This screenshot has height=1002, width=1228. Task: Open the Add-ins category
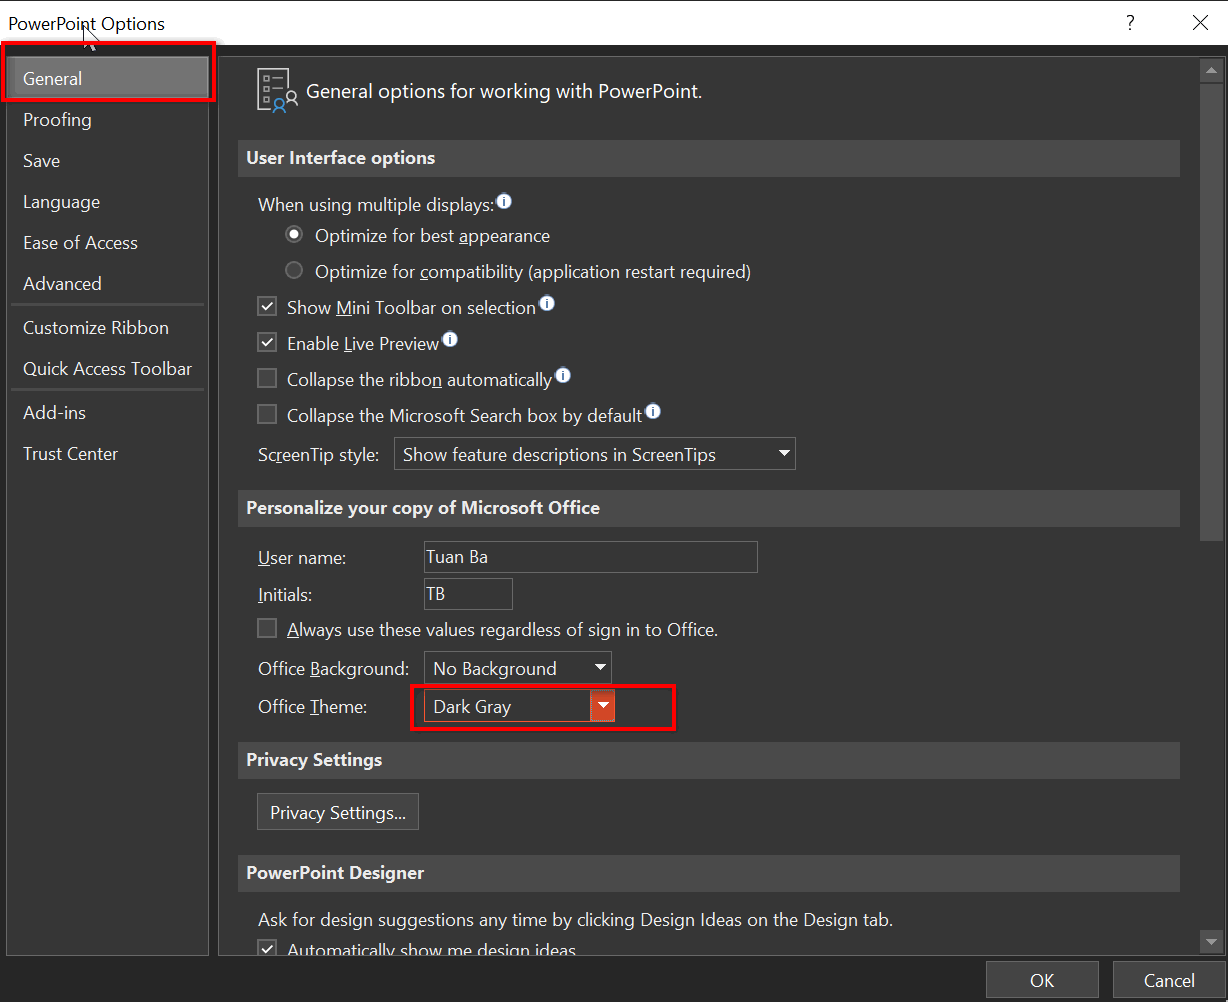107,413
